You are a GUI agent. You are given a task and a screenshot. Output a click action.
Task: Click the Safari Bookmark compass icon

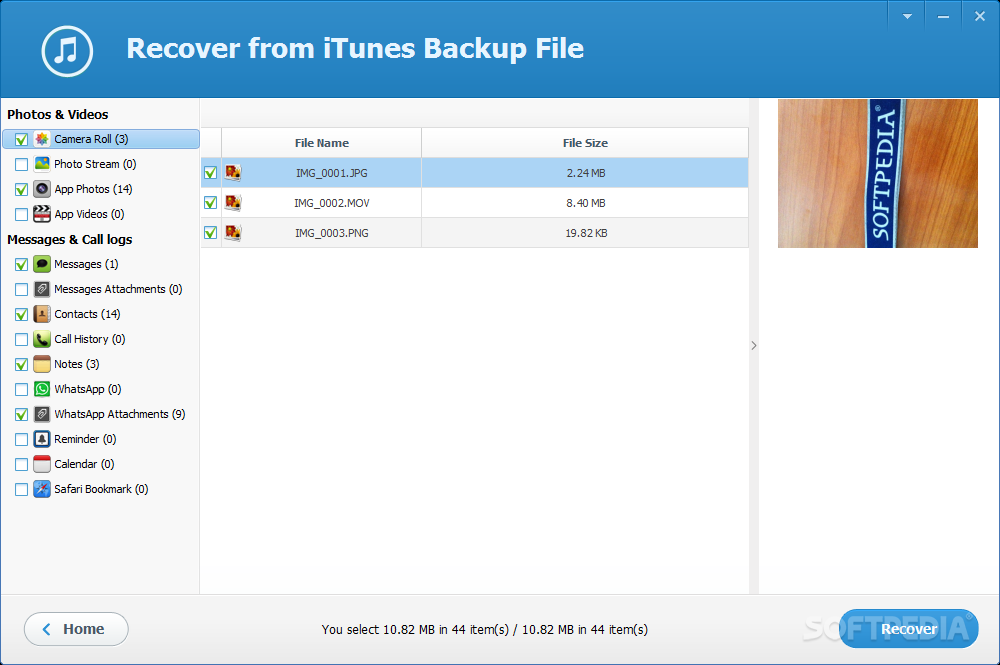pos(41,489)
